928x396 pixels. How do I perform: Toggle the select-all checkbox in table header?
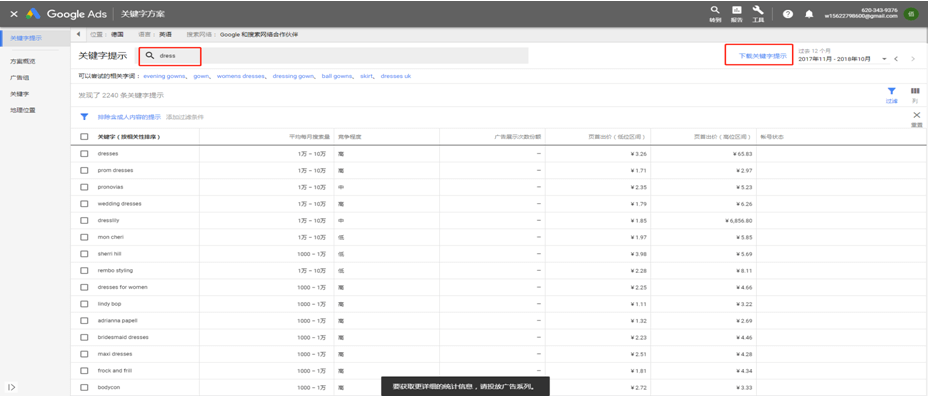84,137
